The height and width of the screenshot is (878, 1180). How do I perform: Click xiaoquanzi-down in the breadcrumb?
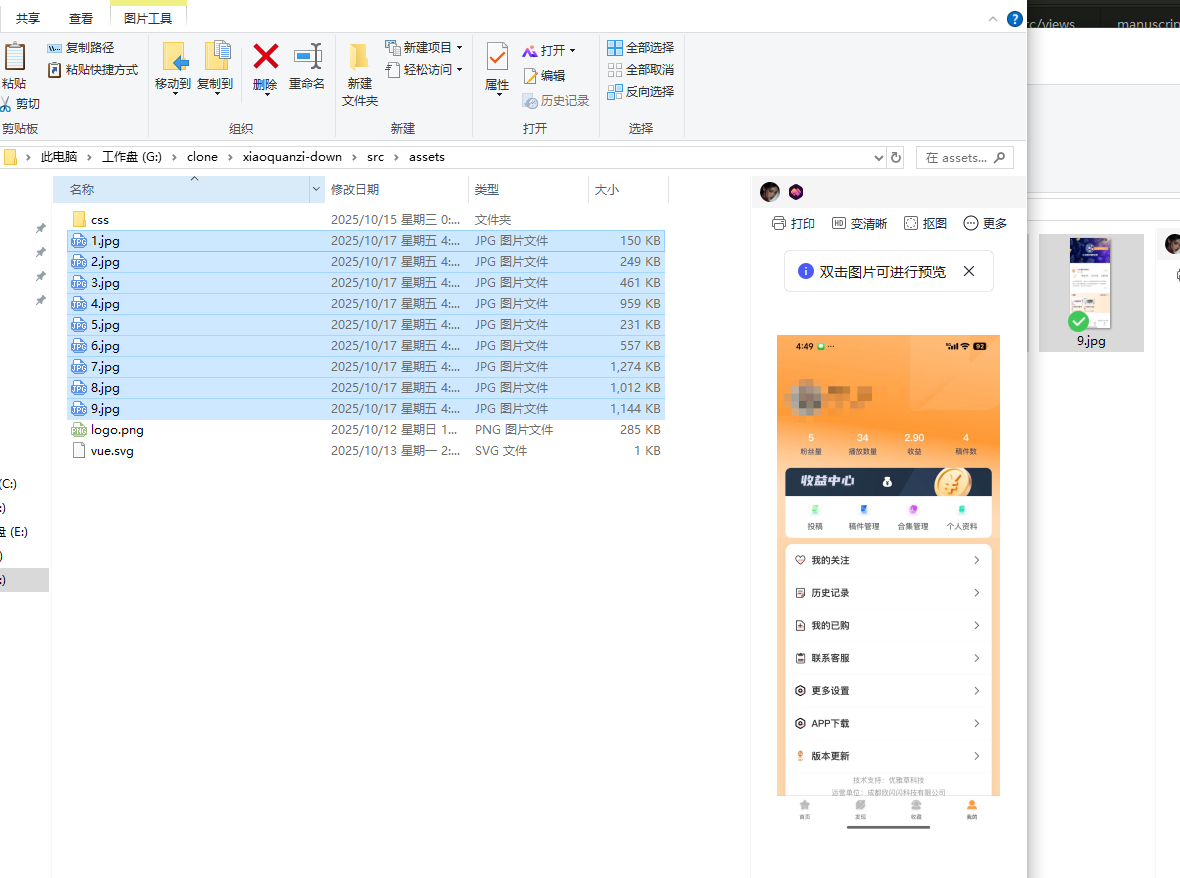point(292,156)
